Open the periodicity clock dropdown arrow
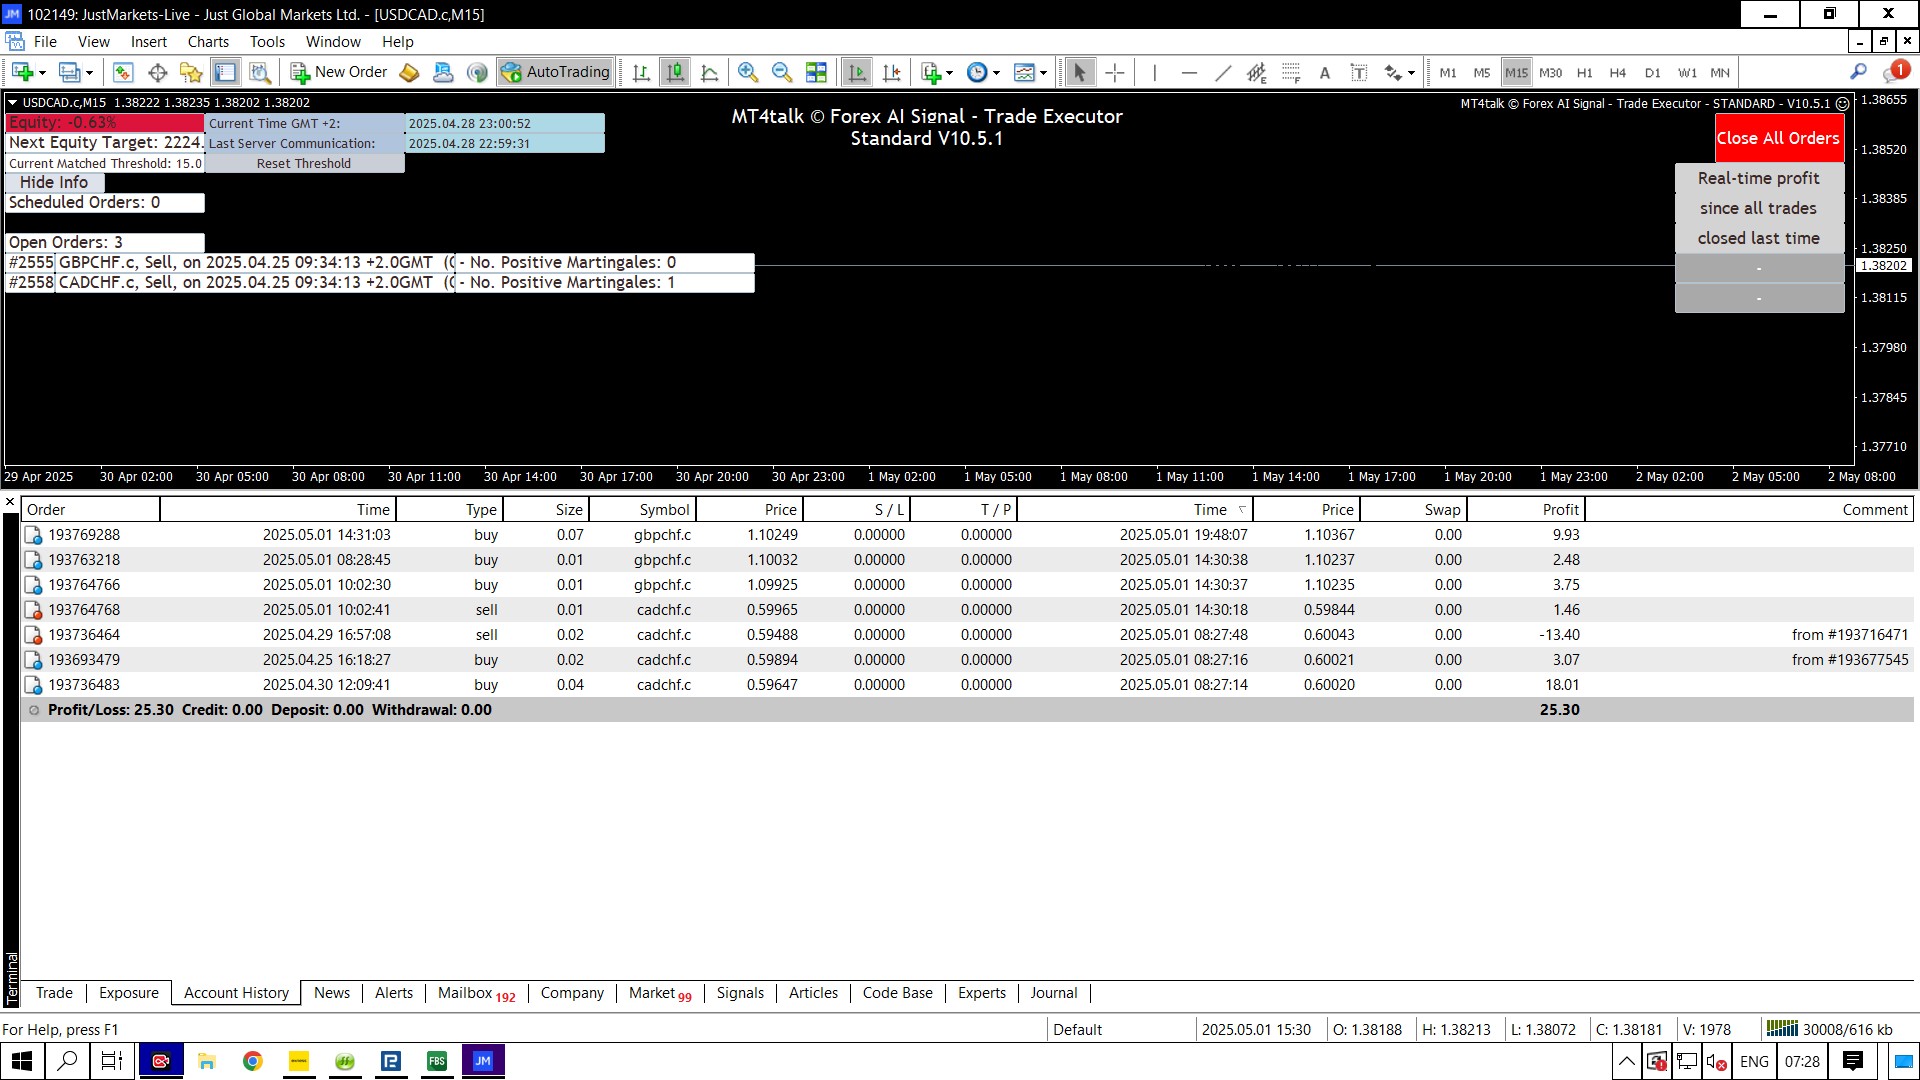The image size is (1920, 1080). click(996, 72)
